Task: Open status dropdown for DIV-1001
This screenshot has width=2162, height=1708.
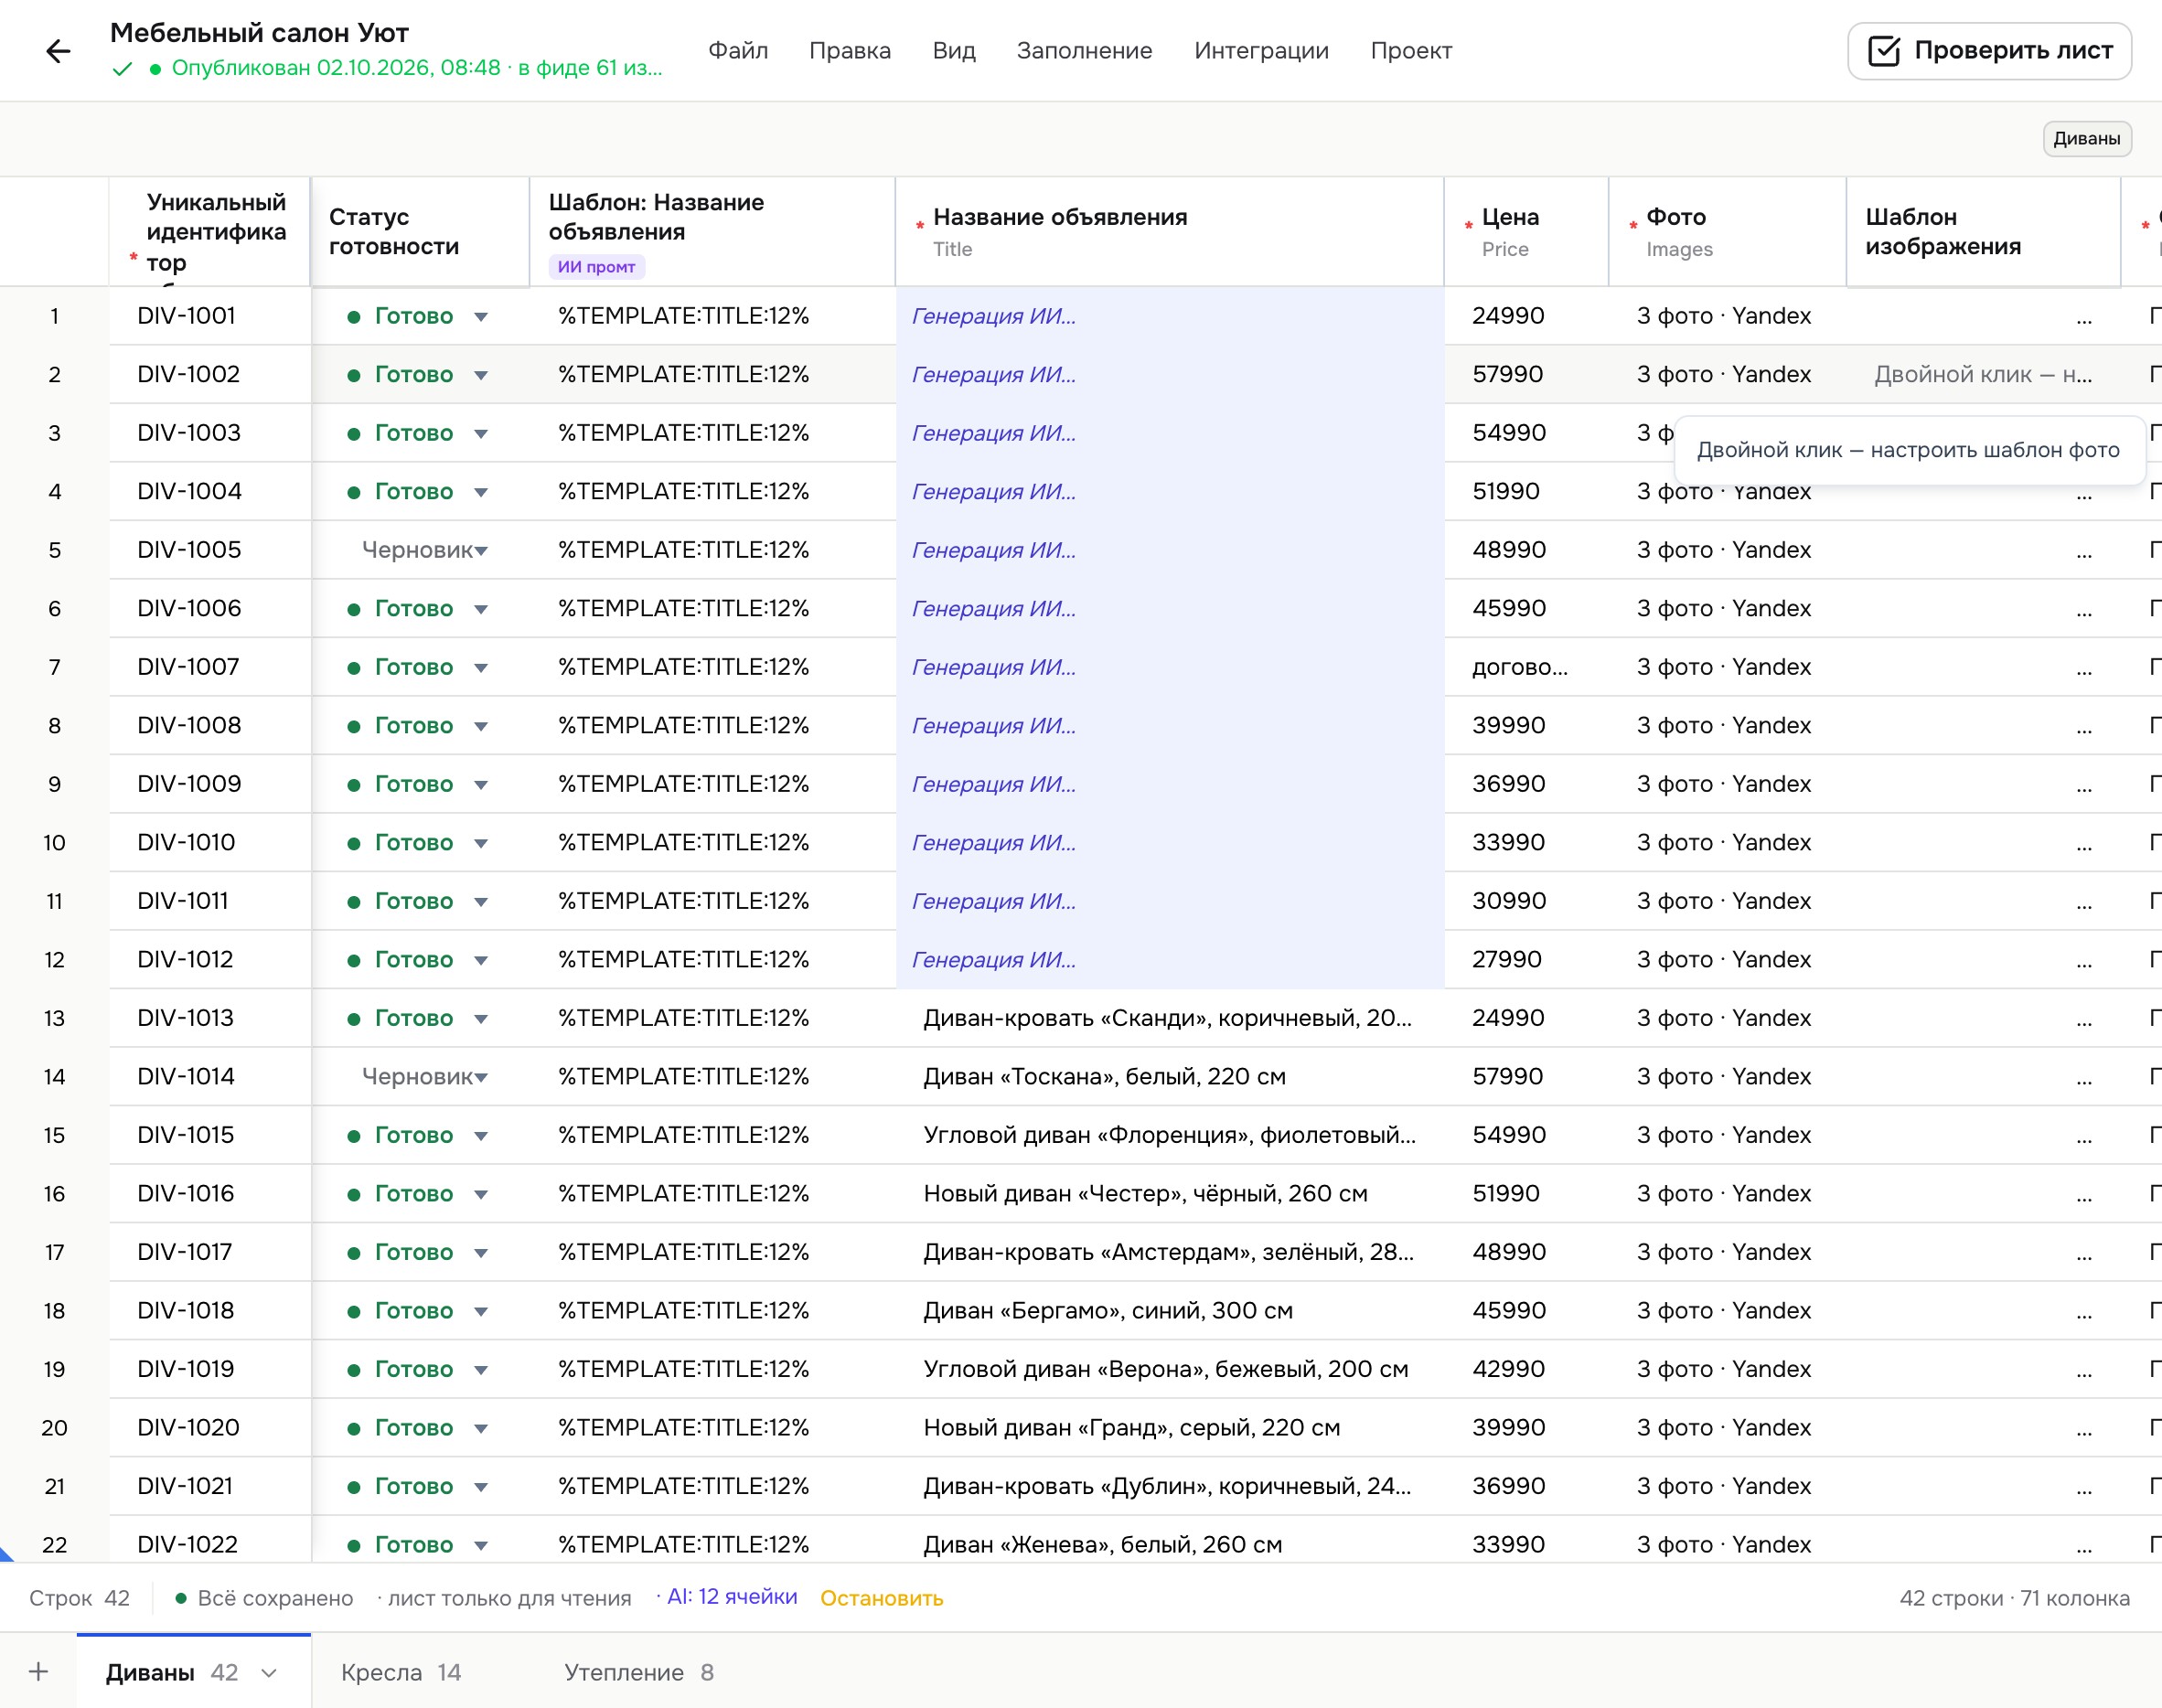Action: pyautogui.click(x=481, y=317)
